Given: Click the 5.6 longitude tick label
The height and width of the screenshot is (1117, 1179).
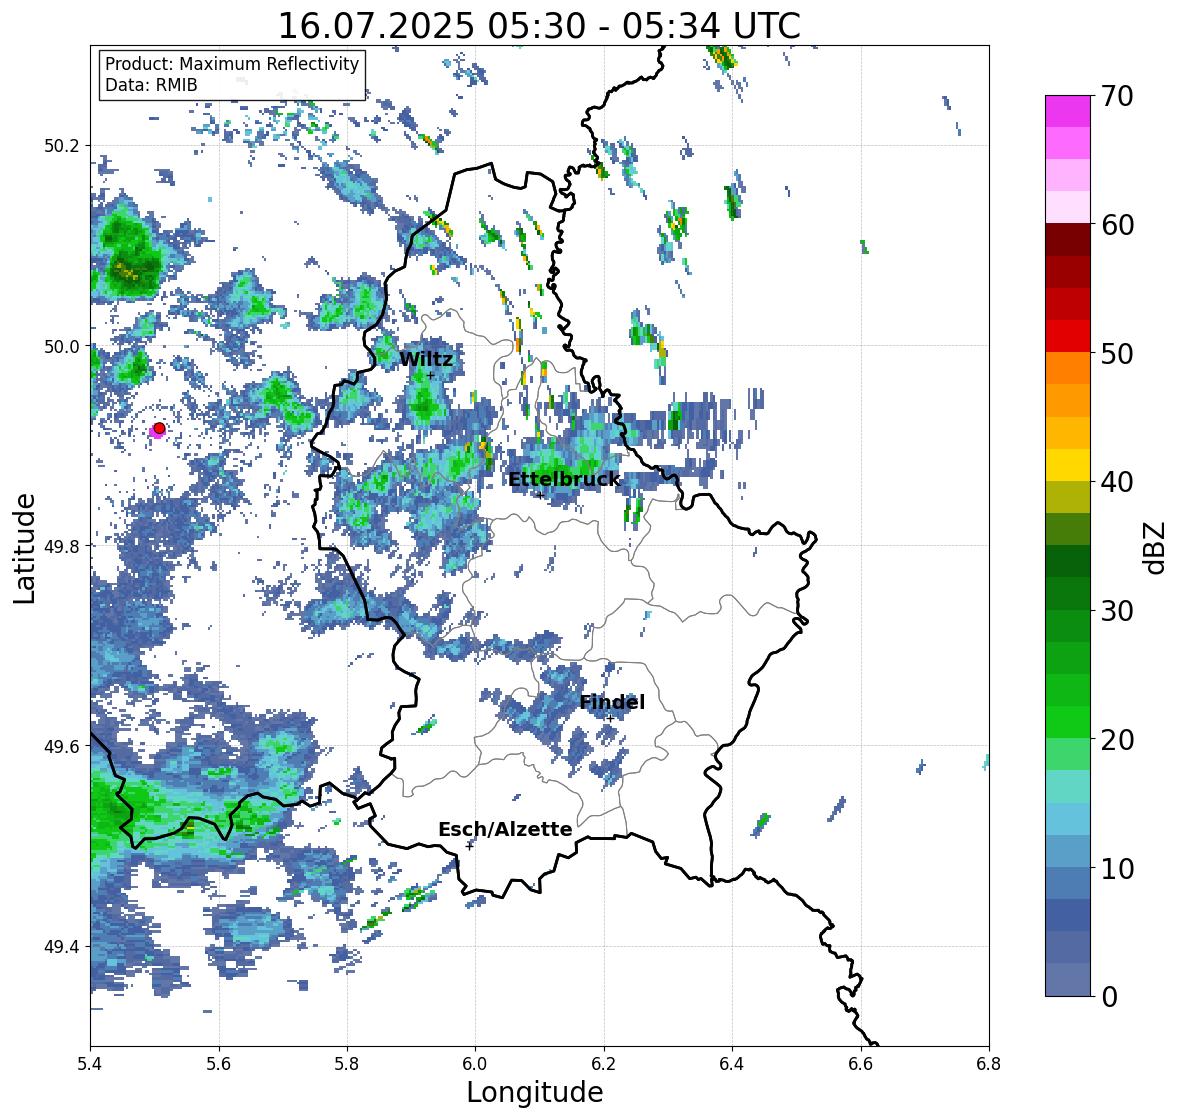Looking at the screenshot, I should point(218,1064).
